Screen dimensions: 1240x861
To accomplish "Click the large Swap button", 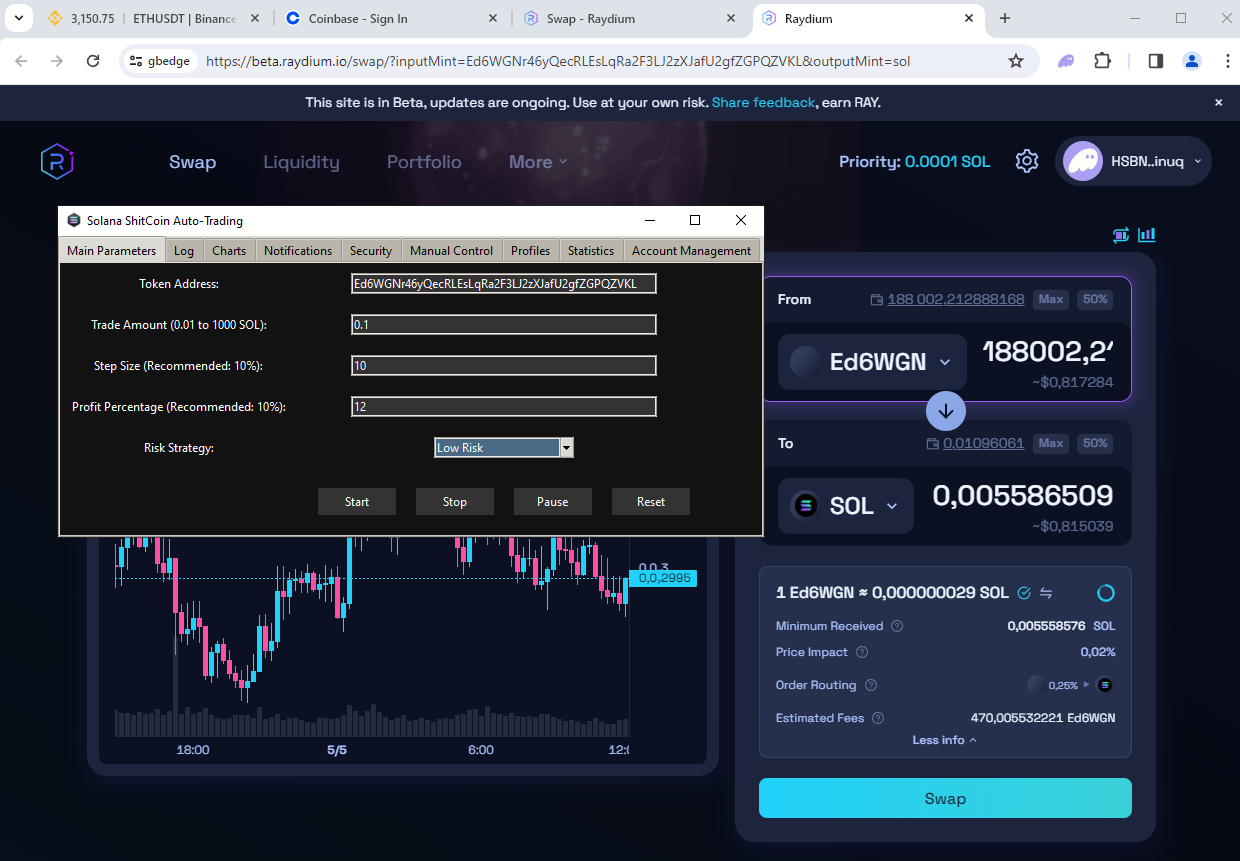I will tap(945, 798).
